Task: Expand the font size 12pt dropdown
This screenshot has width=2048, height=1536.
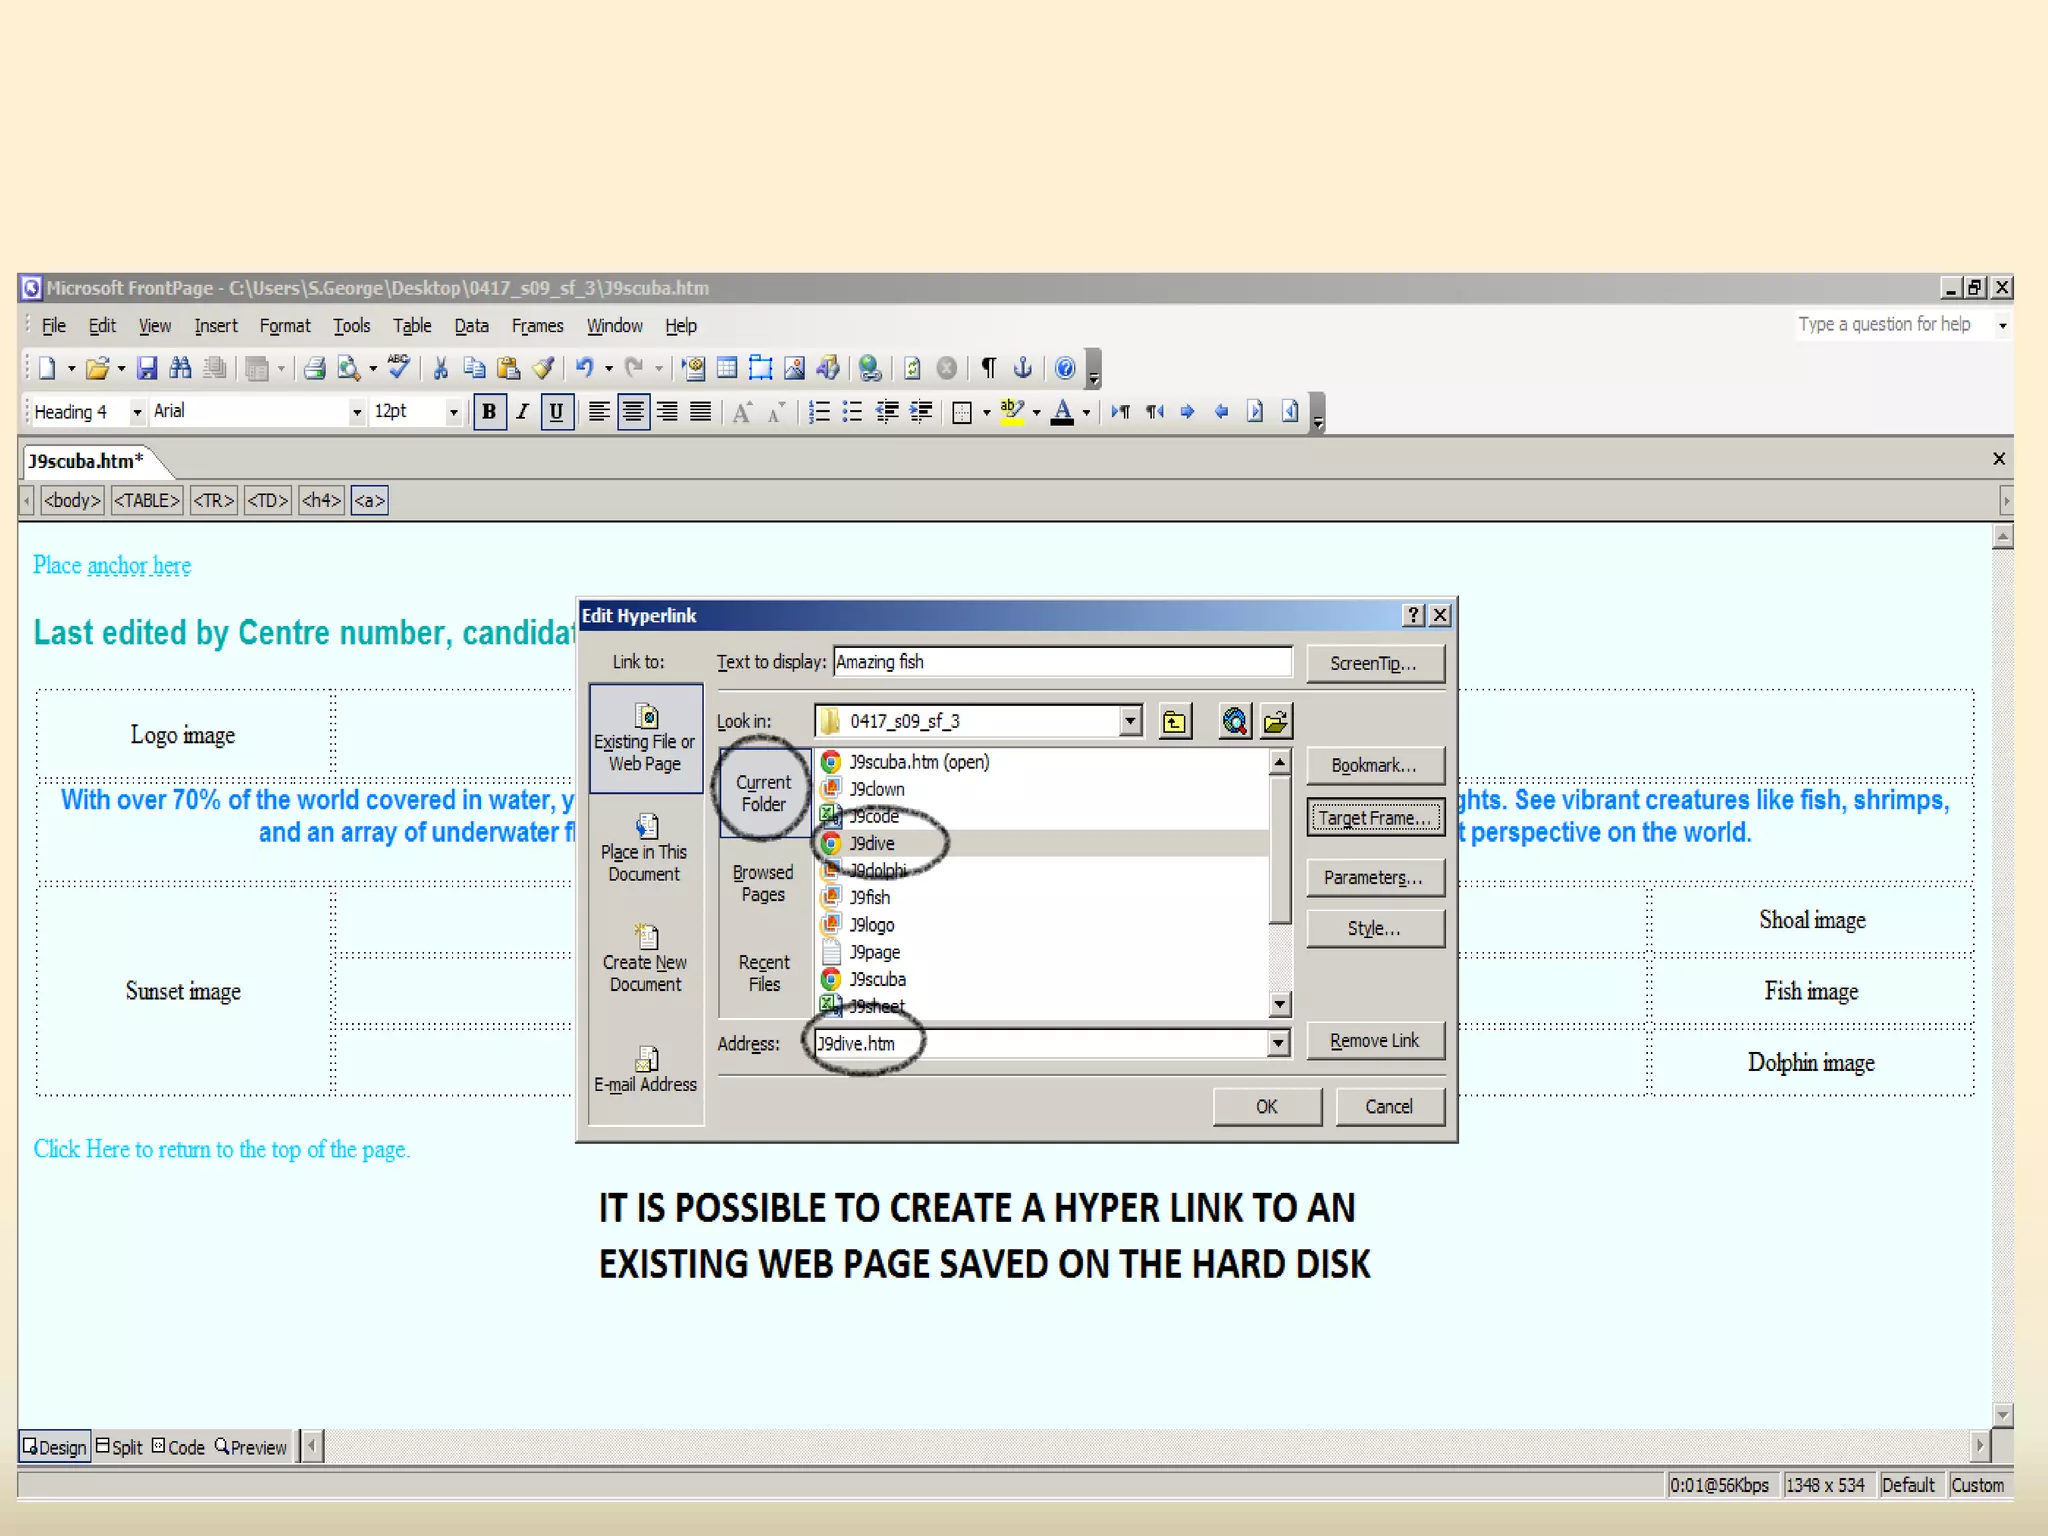Action: pyautogui.click(x=453, y=412)
